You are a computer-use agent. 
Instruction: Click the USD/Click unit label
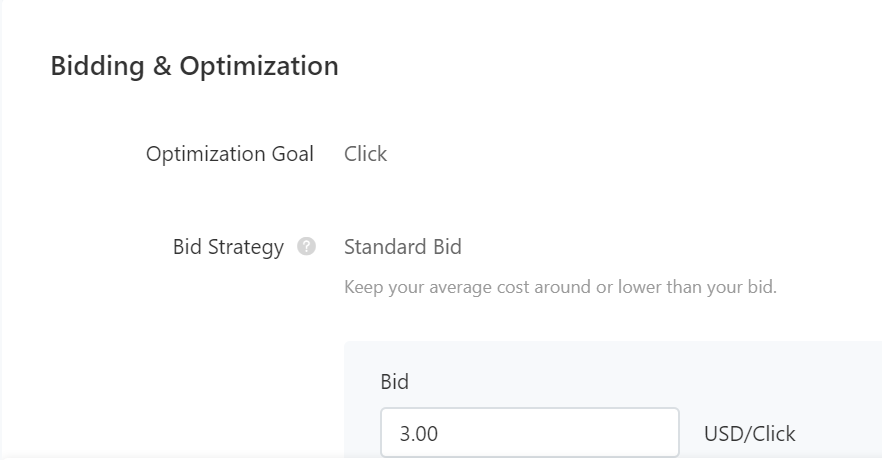click(x=750, y=434)
